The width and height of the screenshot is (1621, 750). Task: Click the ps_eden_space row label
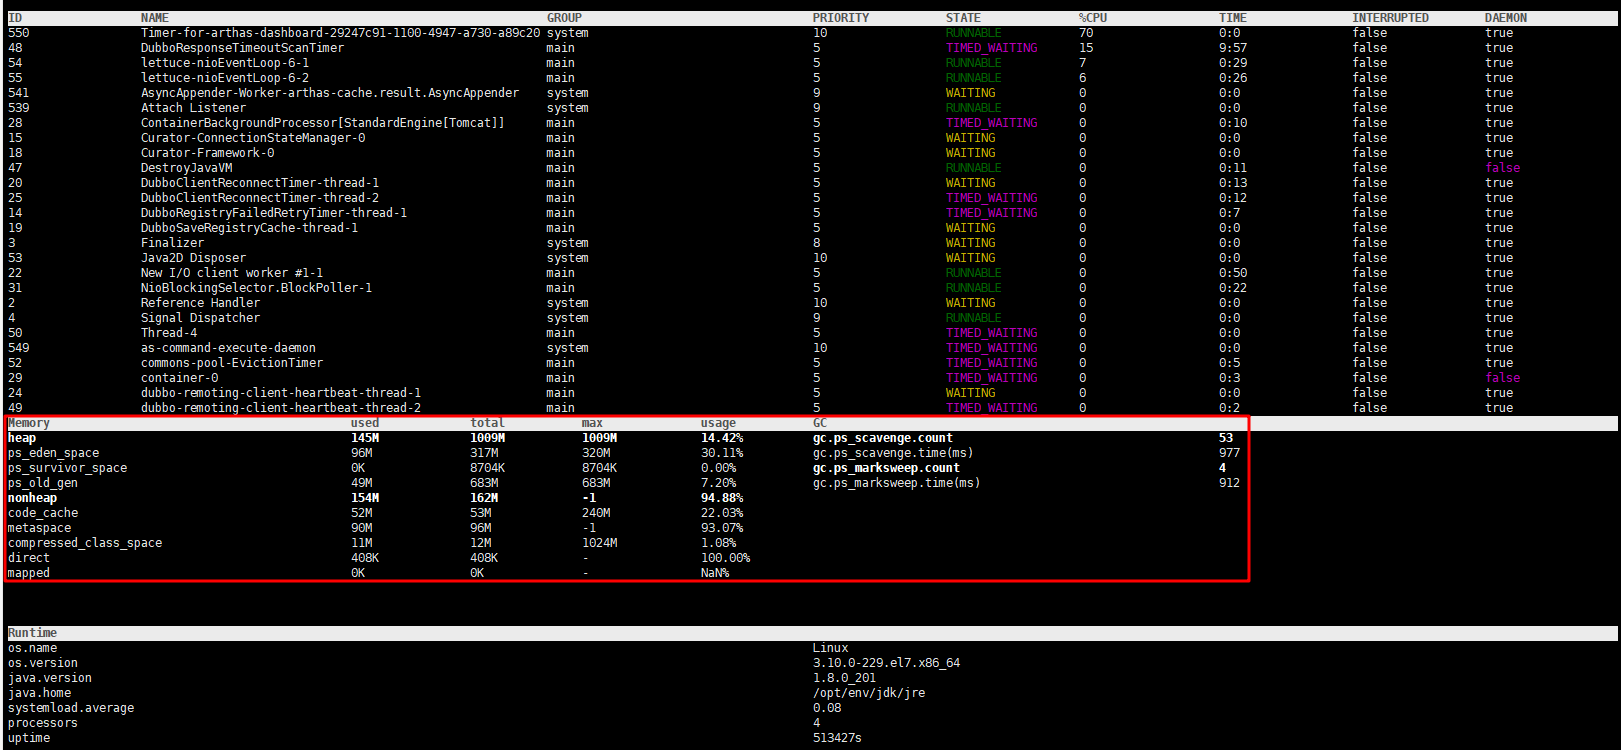point(54,453)
